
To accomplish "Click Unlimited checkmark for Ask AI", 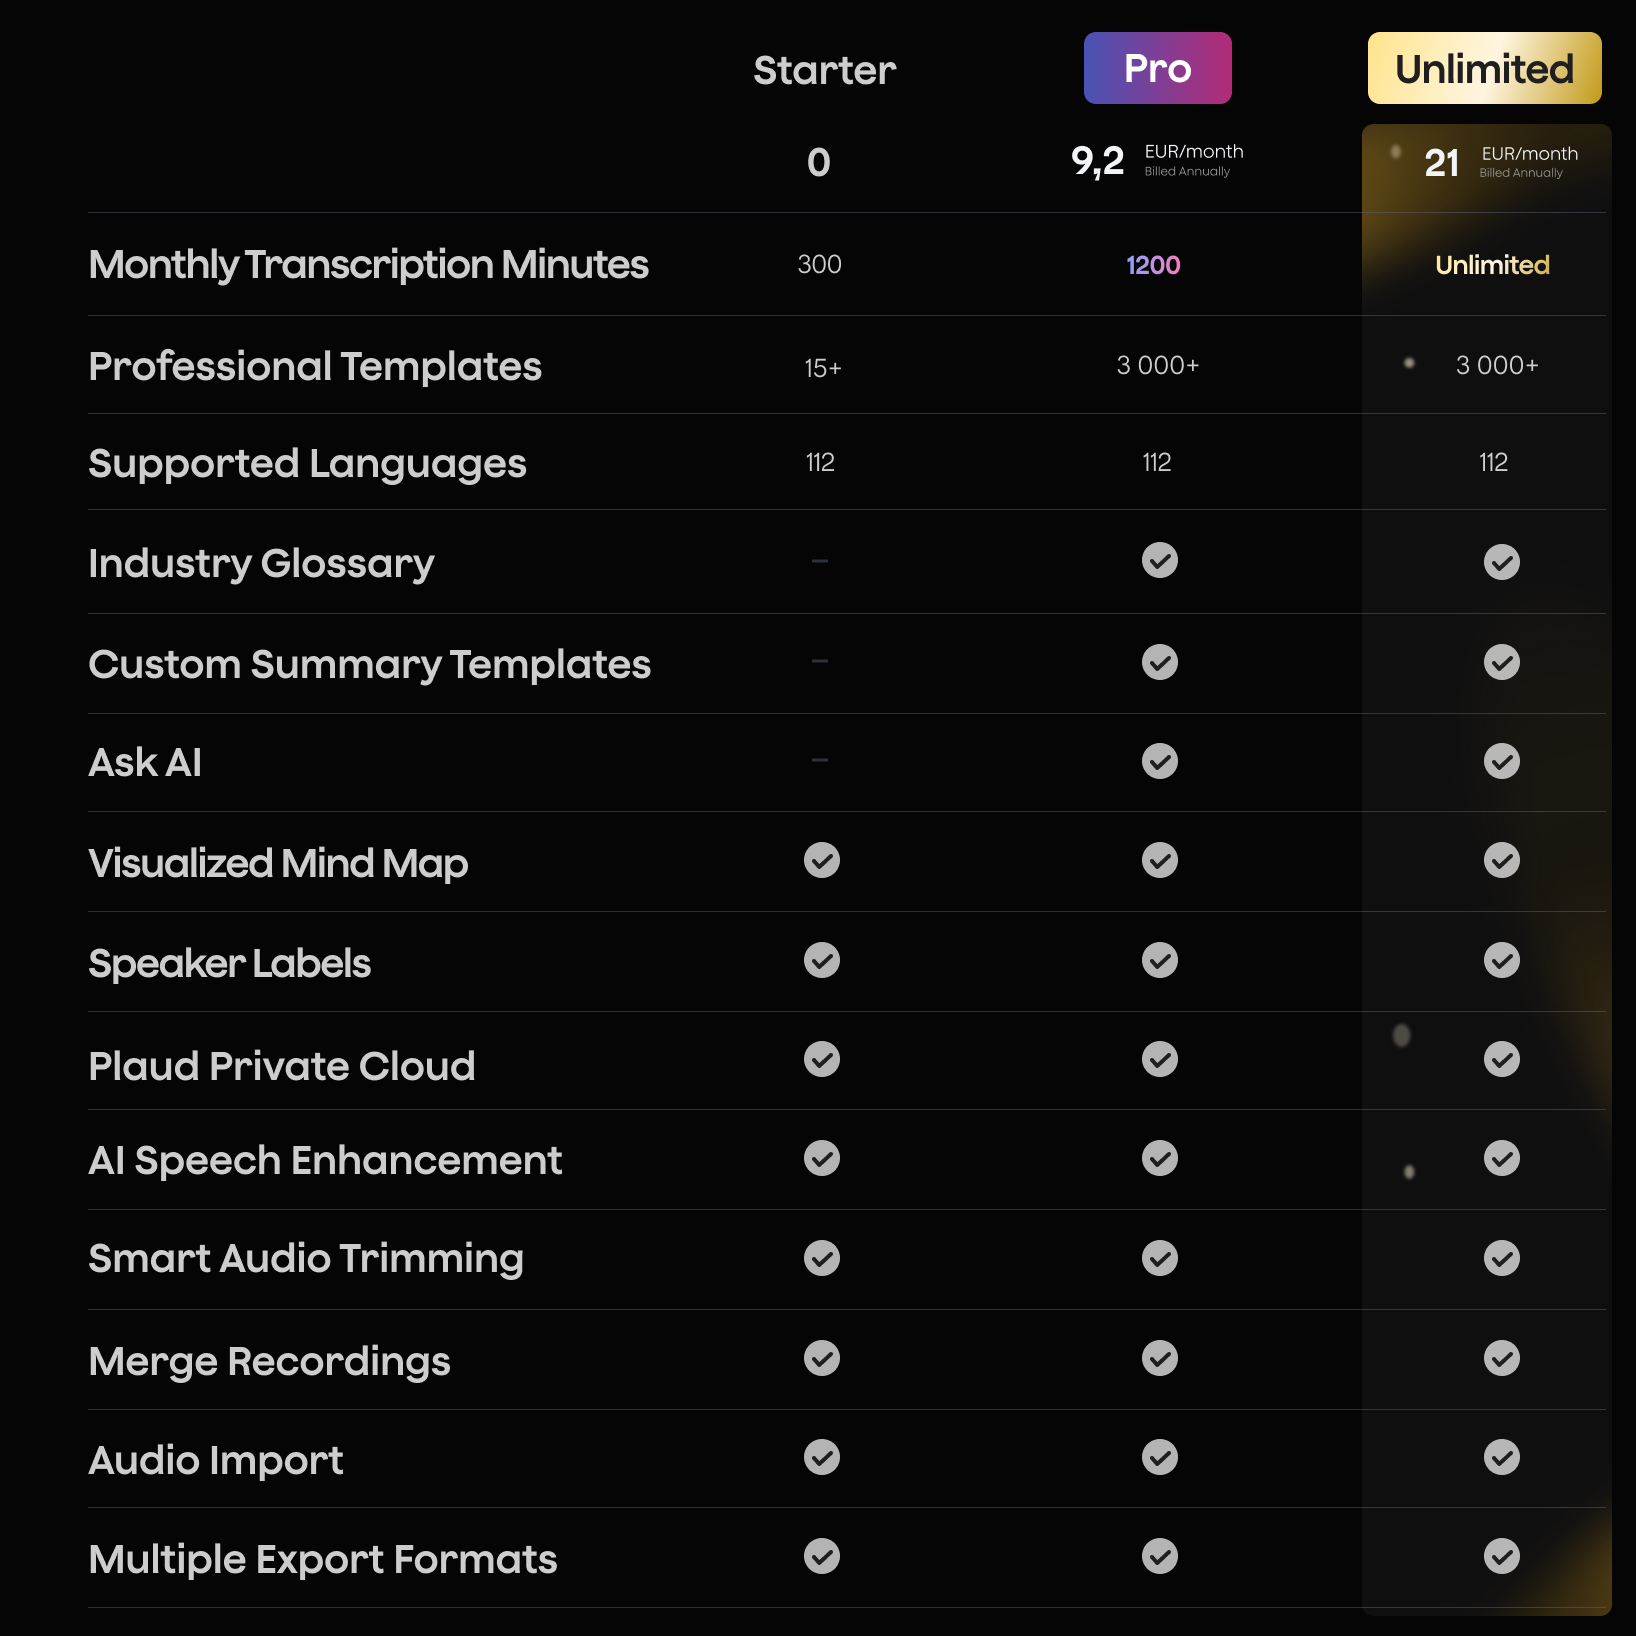I will [x=1501, y=761].
